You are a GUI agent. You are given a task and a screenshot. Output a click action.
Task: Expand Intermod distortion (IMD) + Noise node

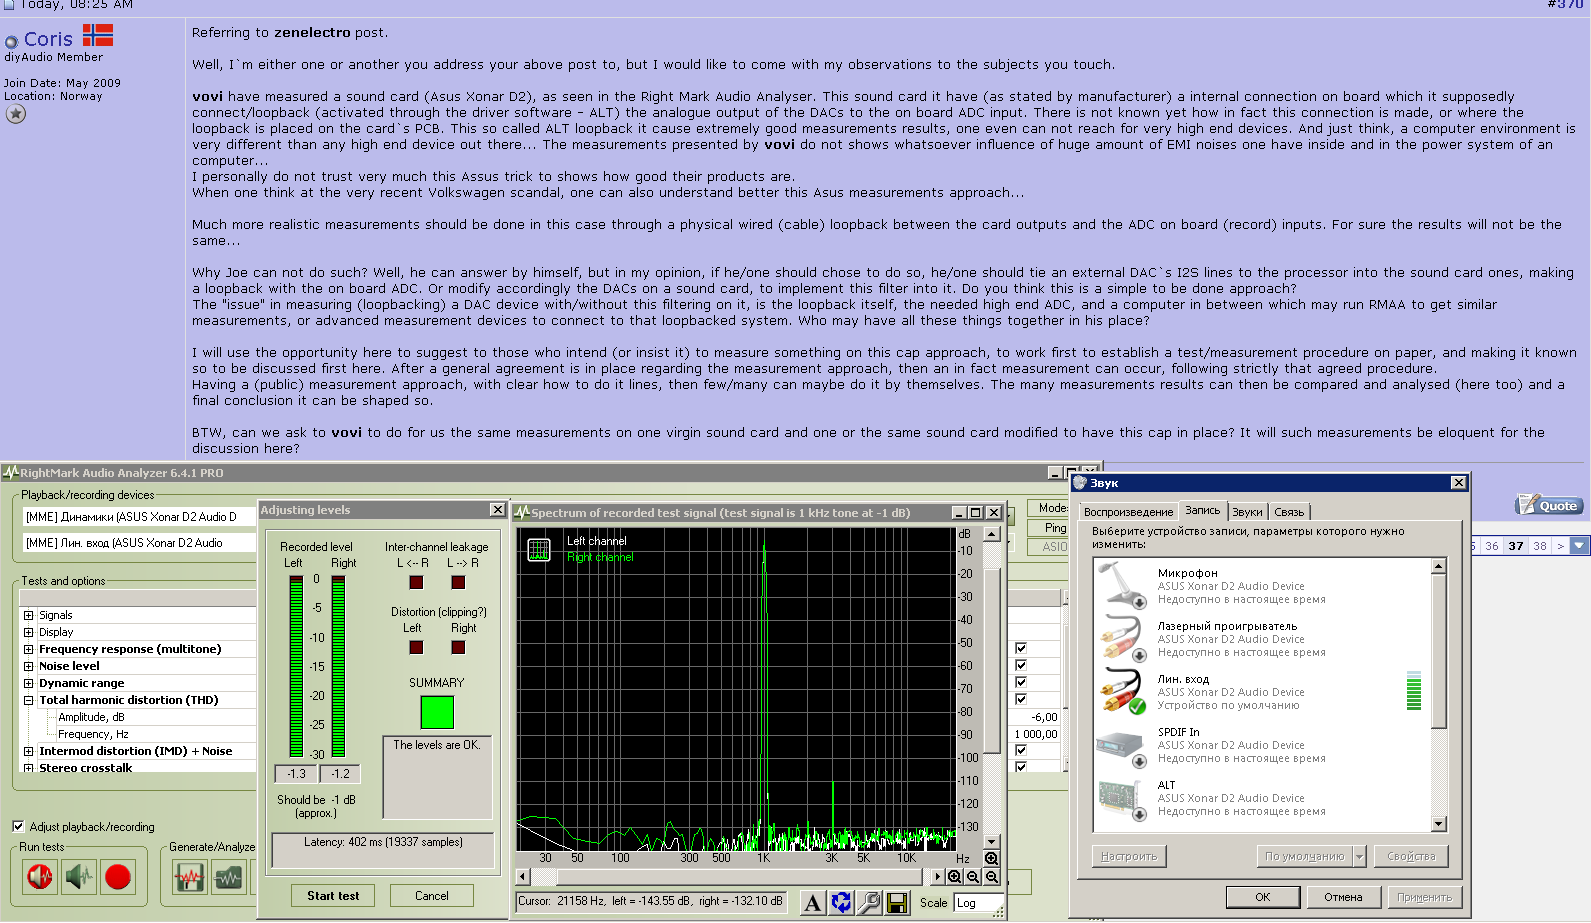tap(29, 751)
